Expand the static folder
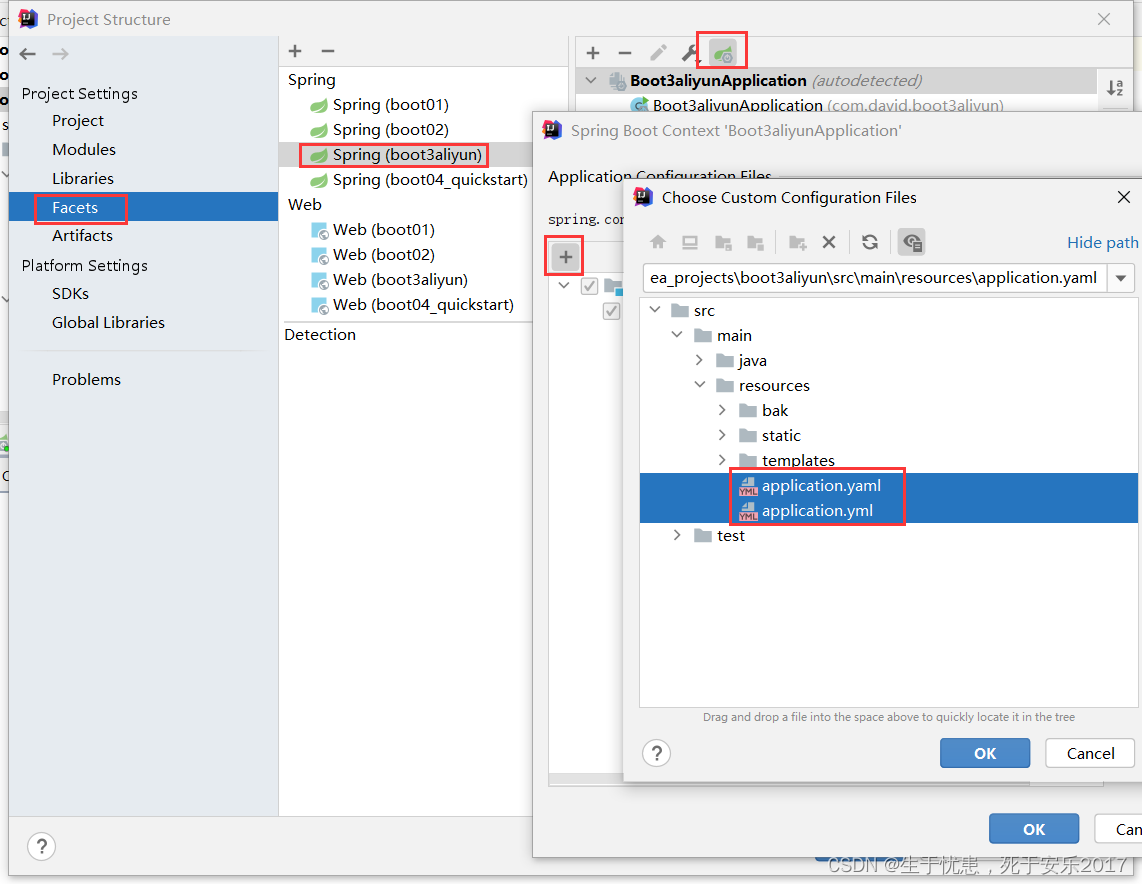This screenshot has height=884, width=1142. click(x=722, y=435)
